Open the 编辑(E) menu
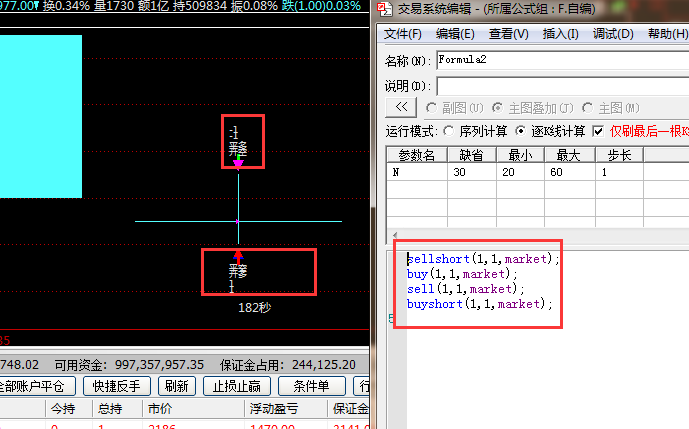Viewport: 689px width, 429px height. 455,34
